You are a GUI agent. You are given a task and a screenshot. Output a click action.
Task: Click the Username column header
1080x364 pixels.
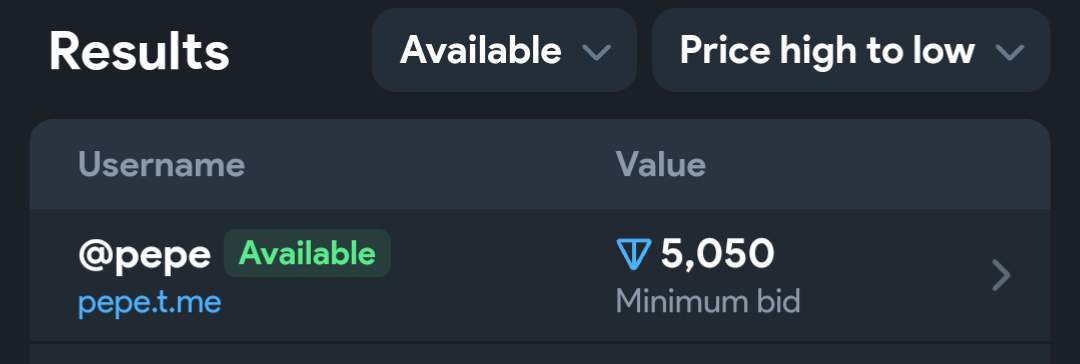[x=162, y=165]
